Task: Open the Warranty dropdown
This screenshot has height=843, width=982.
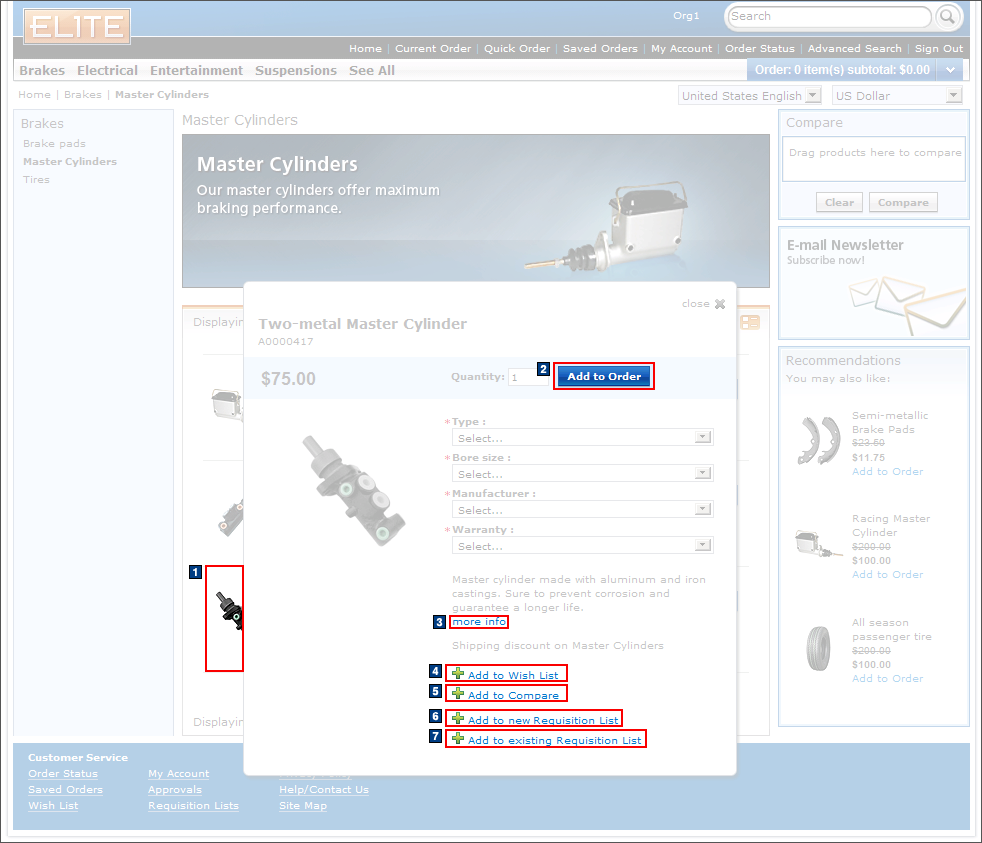Action: click(582, 546)
